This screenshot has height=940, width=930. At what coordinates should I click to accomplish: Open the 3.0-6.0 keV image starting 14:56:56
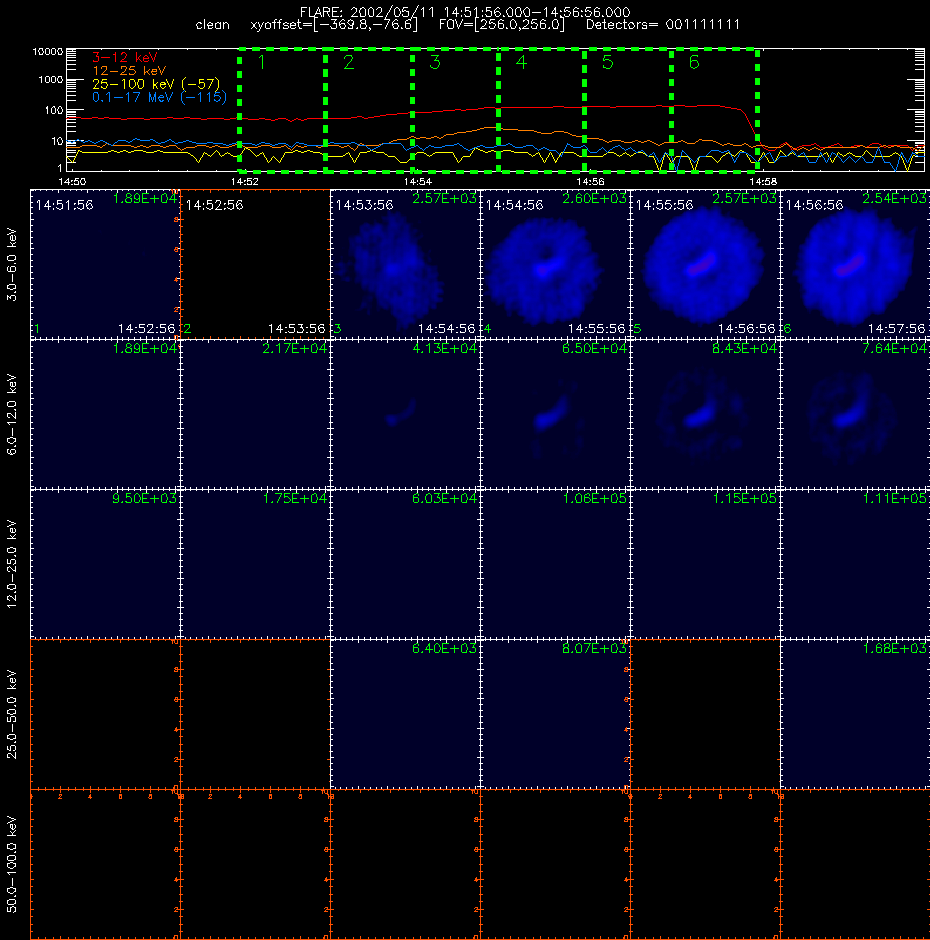tap(855, 264)
